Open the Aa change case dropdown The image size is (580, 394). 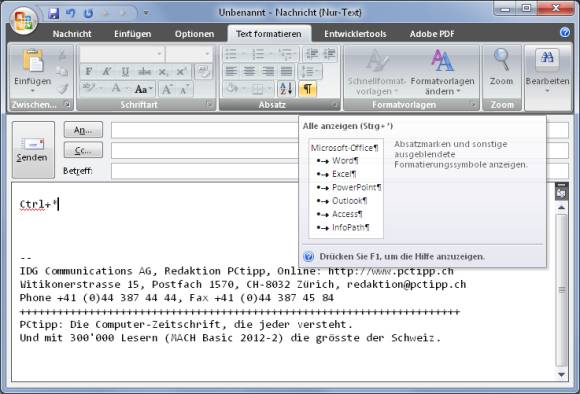(x=143, y=89)
